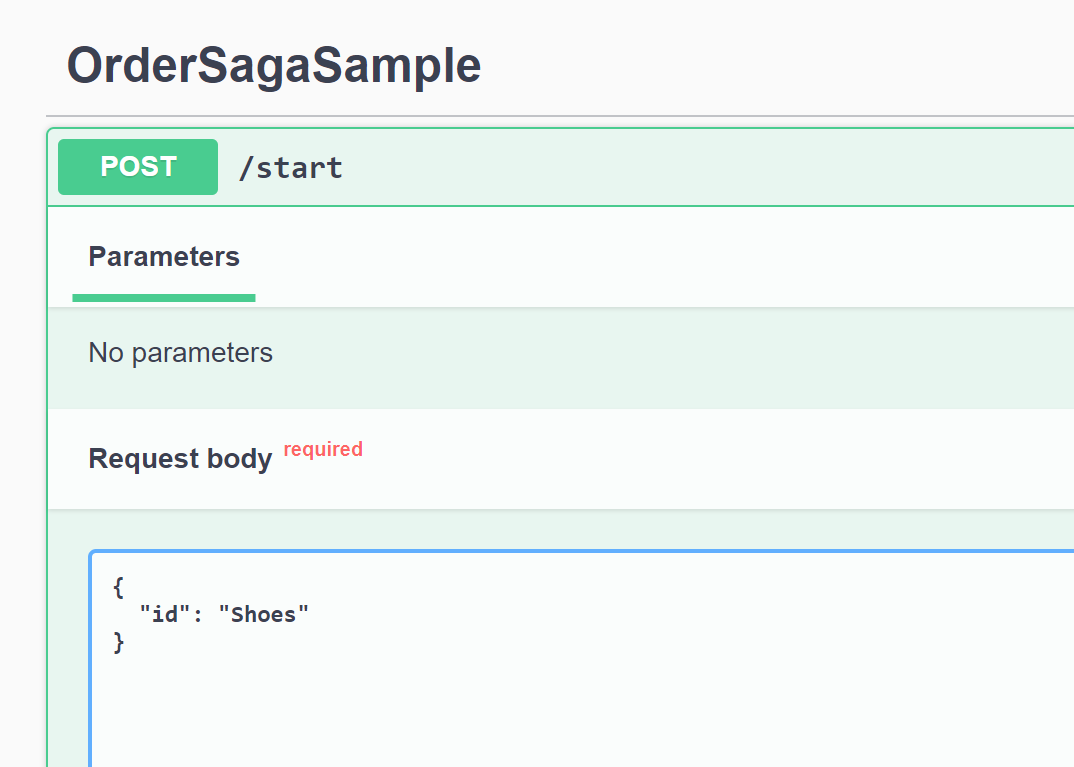Click the green POST method badge
The width and height of the screenshot is (1074, 767).
point(138,167)
